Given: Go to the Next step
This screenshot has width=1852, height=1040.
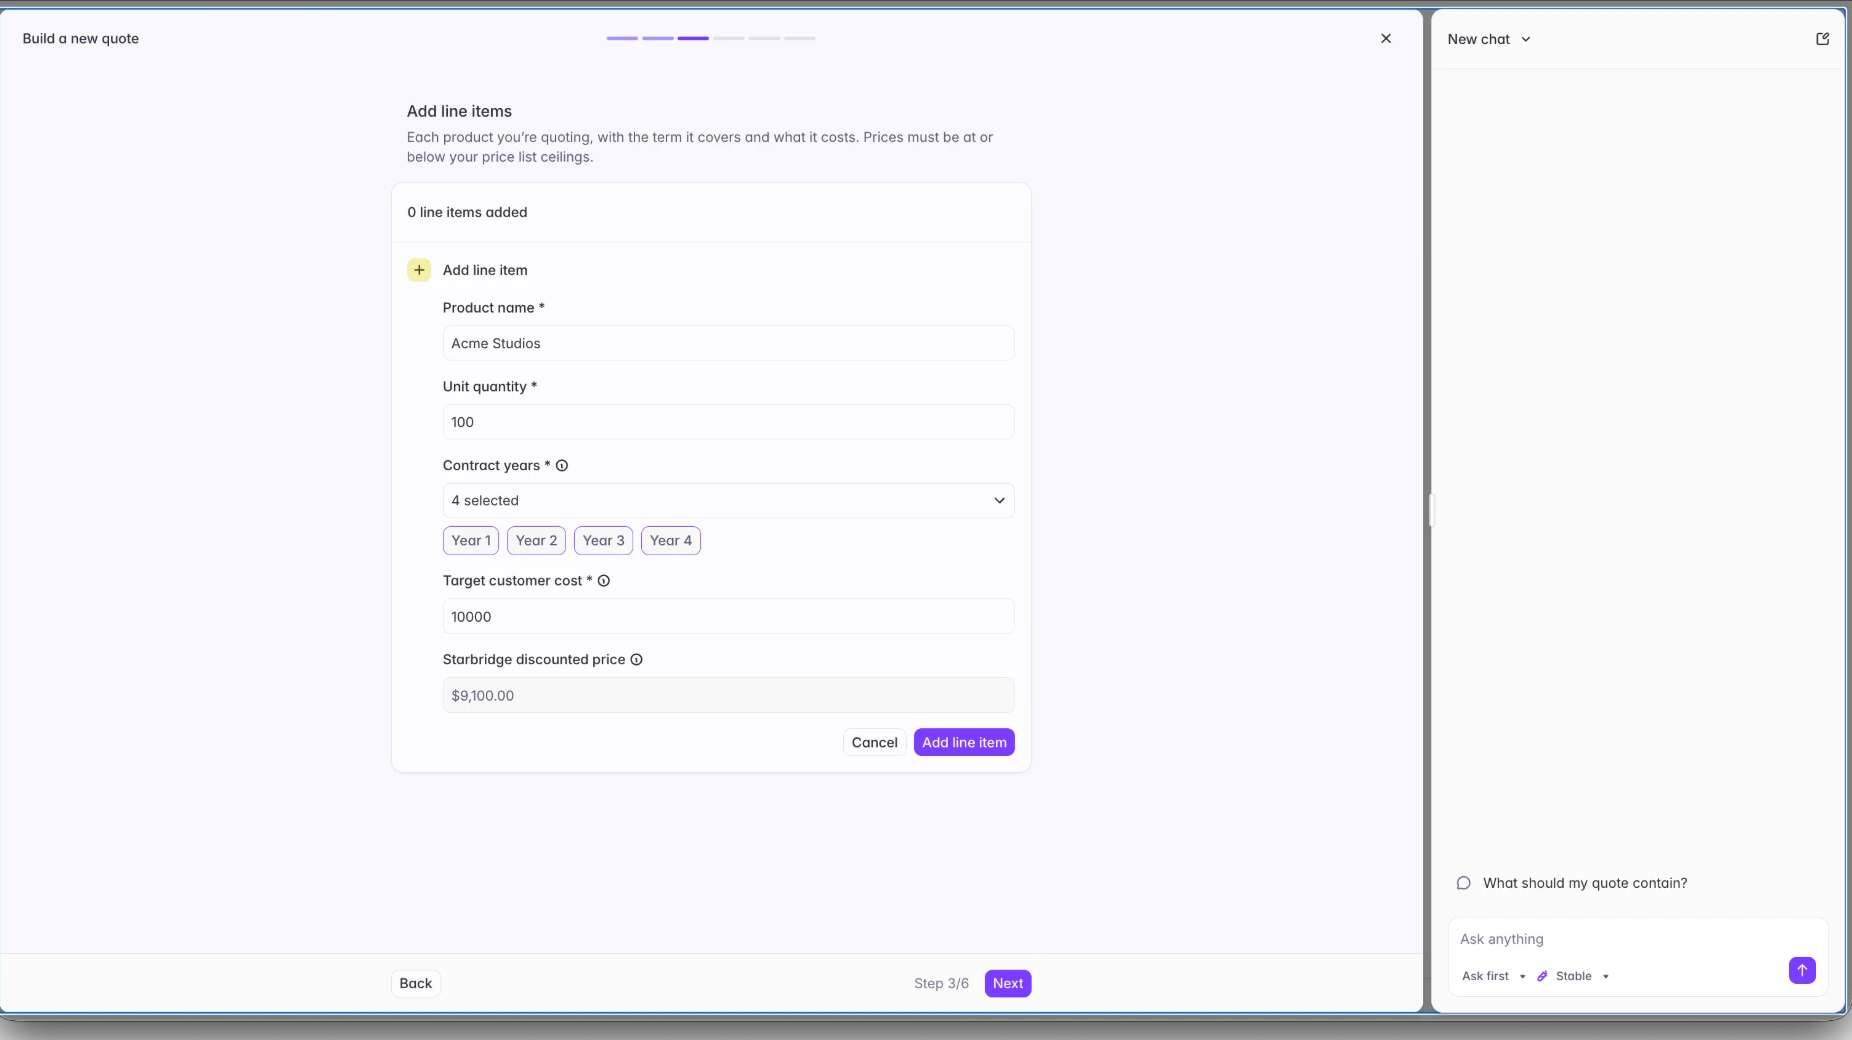Looking at the screenshot, I should tap(1008, 983).
